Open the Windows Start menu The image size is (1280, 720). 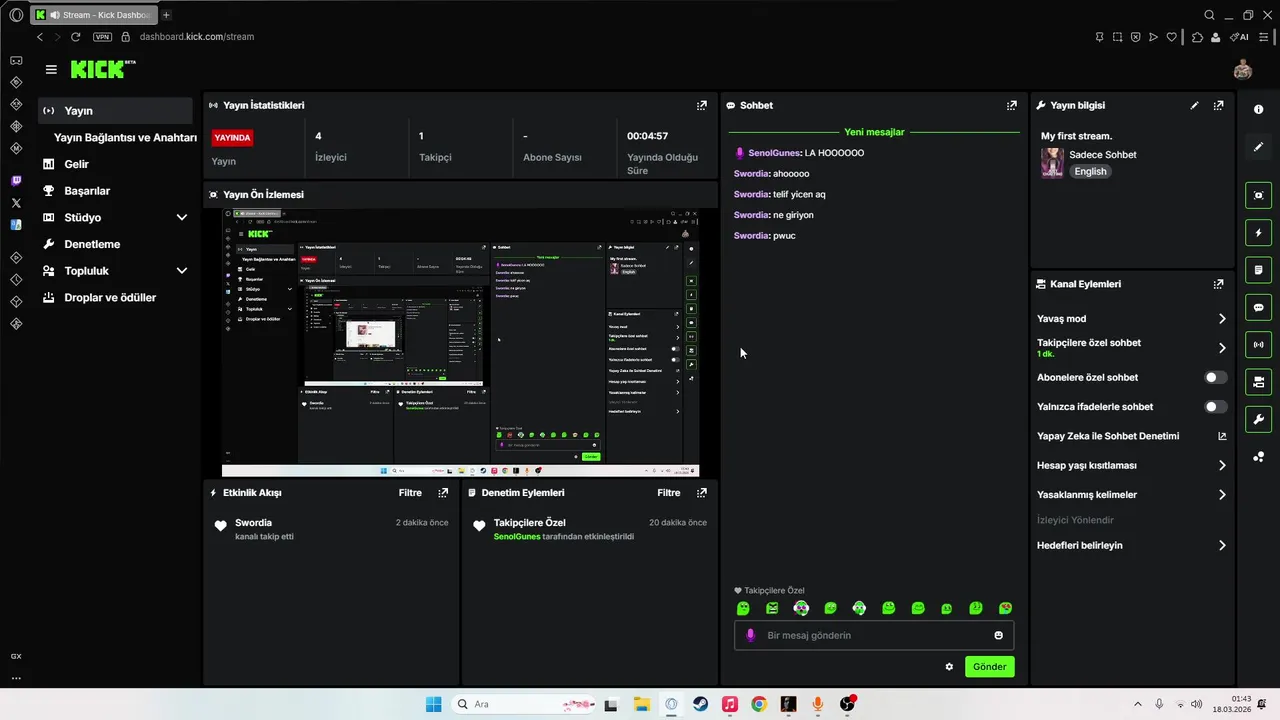(x=433, y=704)
